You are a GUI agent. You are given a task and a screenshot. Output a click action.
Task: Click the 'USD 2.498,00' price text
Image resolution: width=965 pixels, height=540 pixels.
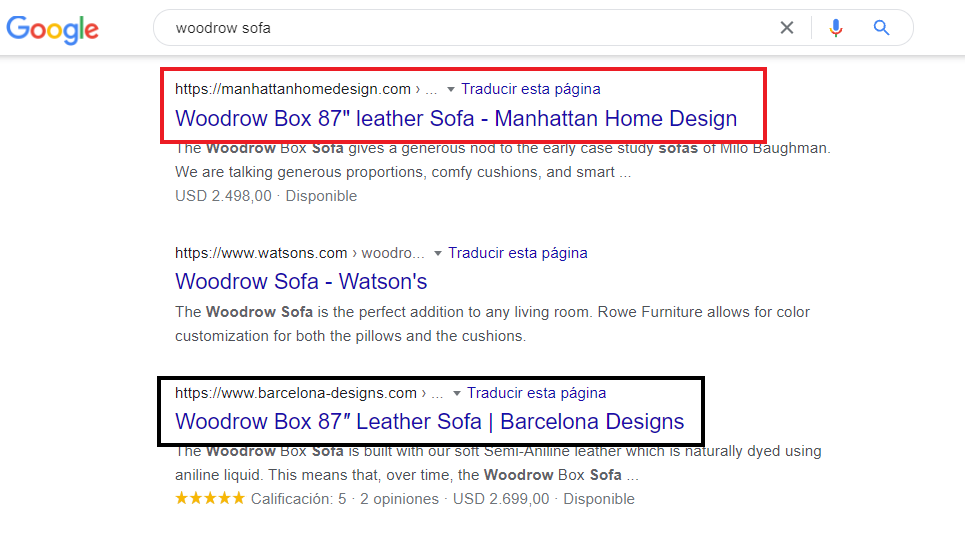223,196
